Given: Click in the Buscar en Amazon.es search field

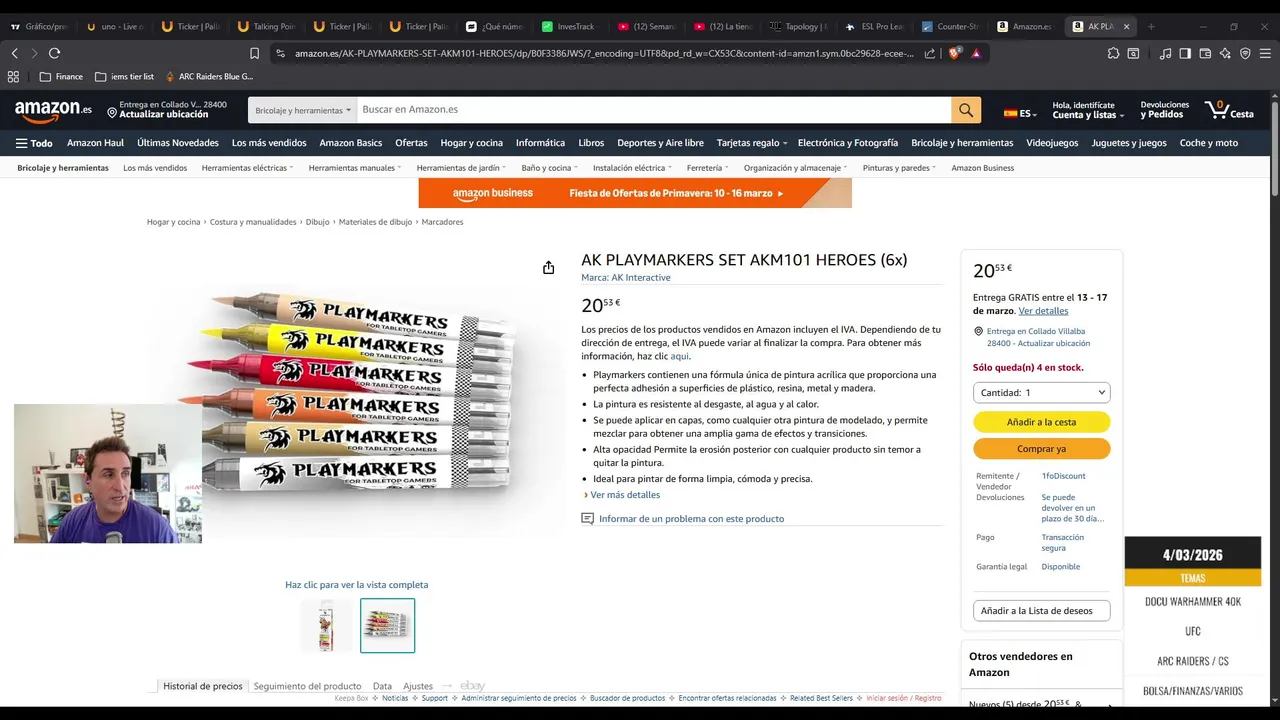Looking at the screenshot, I should 653,110.
